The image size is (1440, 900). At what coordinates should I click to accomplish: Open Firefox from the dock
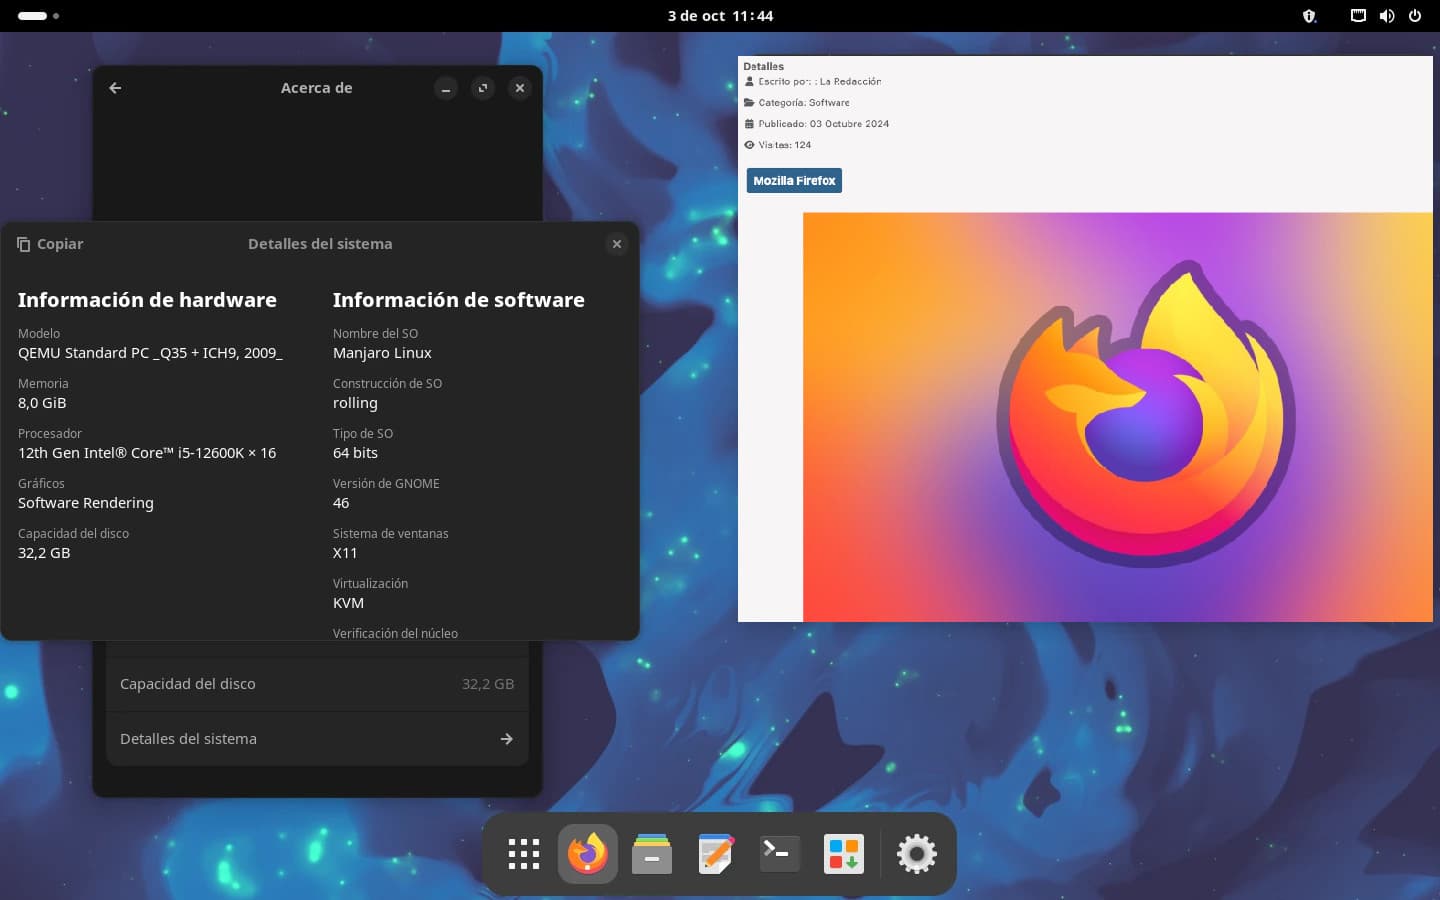coord(588,854)
